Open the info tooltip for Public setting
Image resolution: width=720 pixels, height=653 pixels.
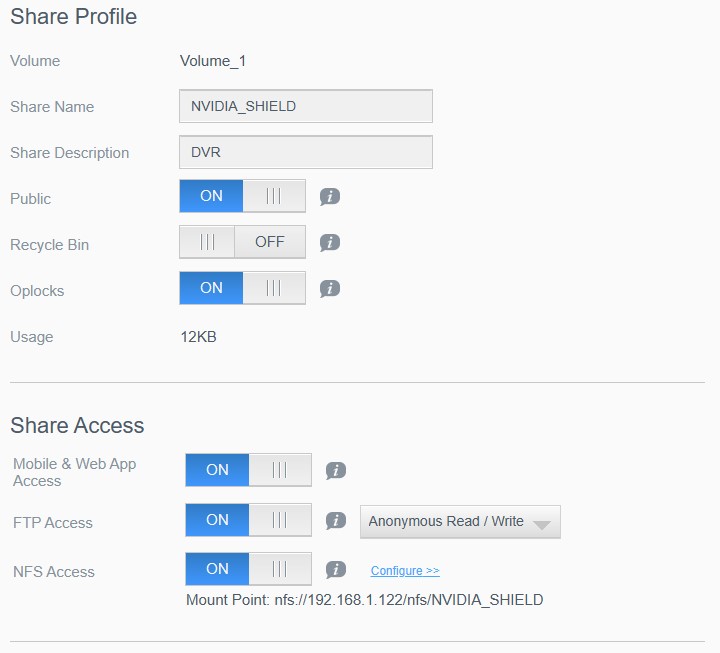pyautogui.click(x=330, y=197)
